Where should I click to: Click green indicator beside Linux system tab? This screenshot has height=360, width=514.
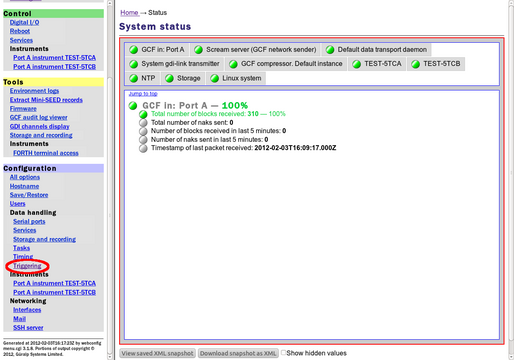point(215,78)
